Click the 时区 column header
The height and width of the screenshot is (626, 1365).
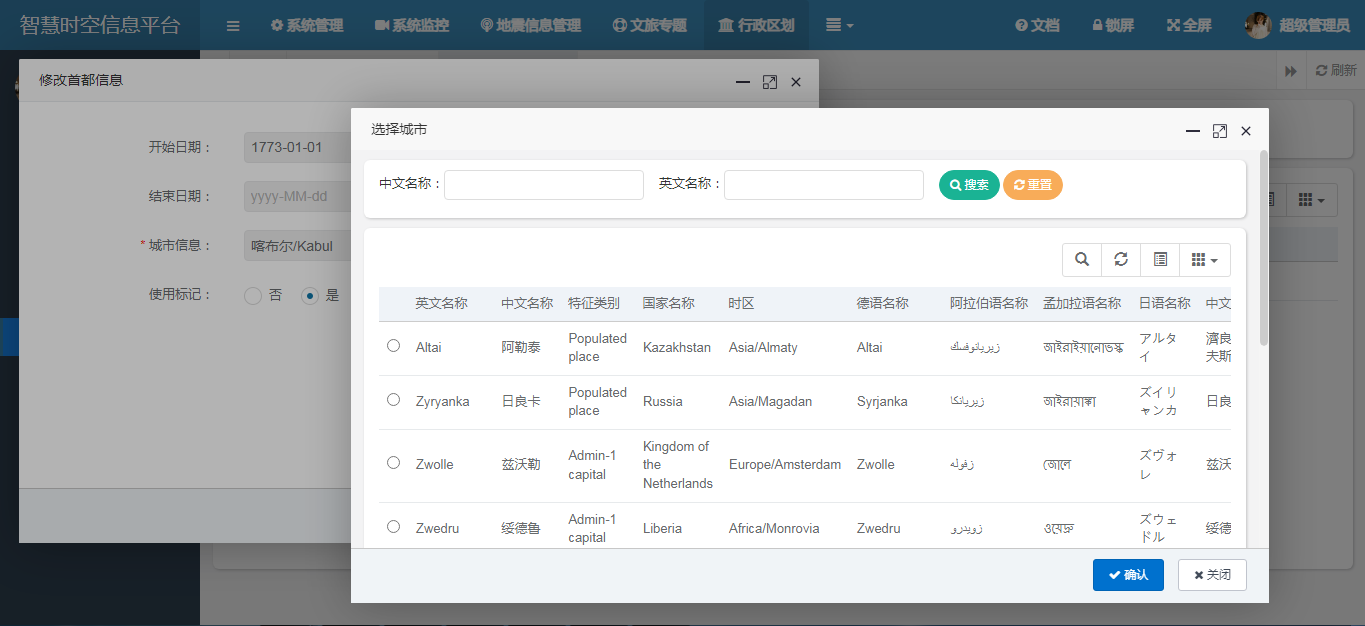(741, 303)
